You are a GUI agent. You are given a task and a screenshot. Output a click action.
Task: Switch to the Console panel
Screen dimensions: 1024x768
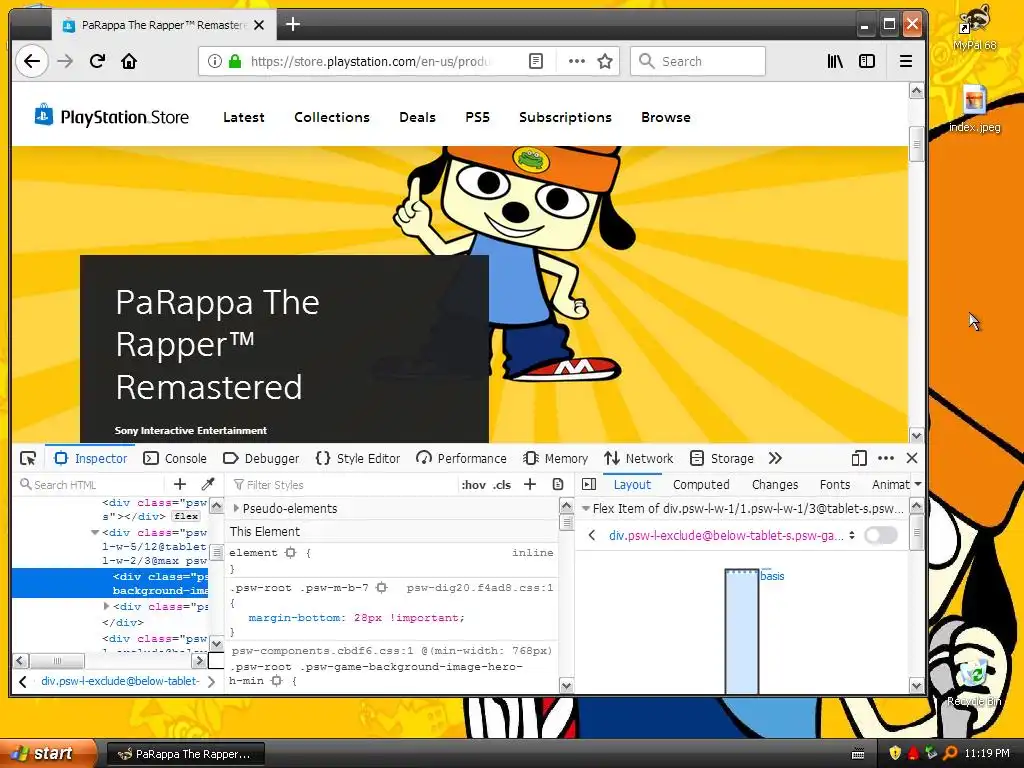click(175, 458)
